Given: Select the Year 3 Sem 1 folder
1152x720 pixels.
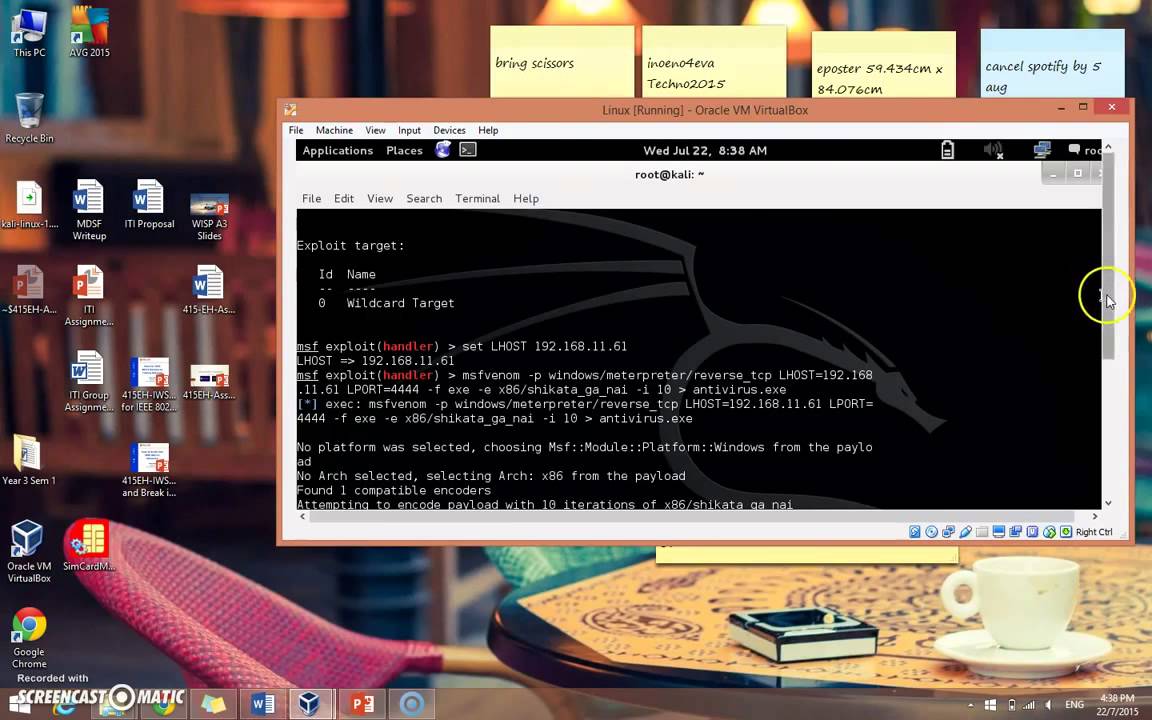Looking at the screenshot, I should 28,460.
